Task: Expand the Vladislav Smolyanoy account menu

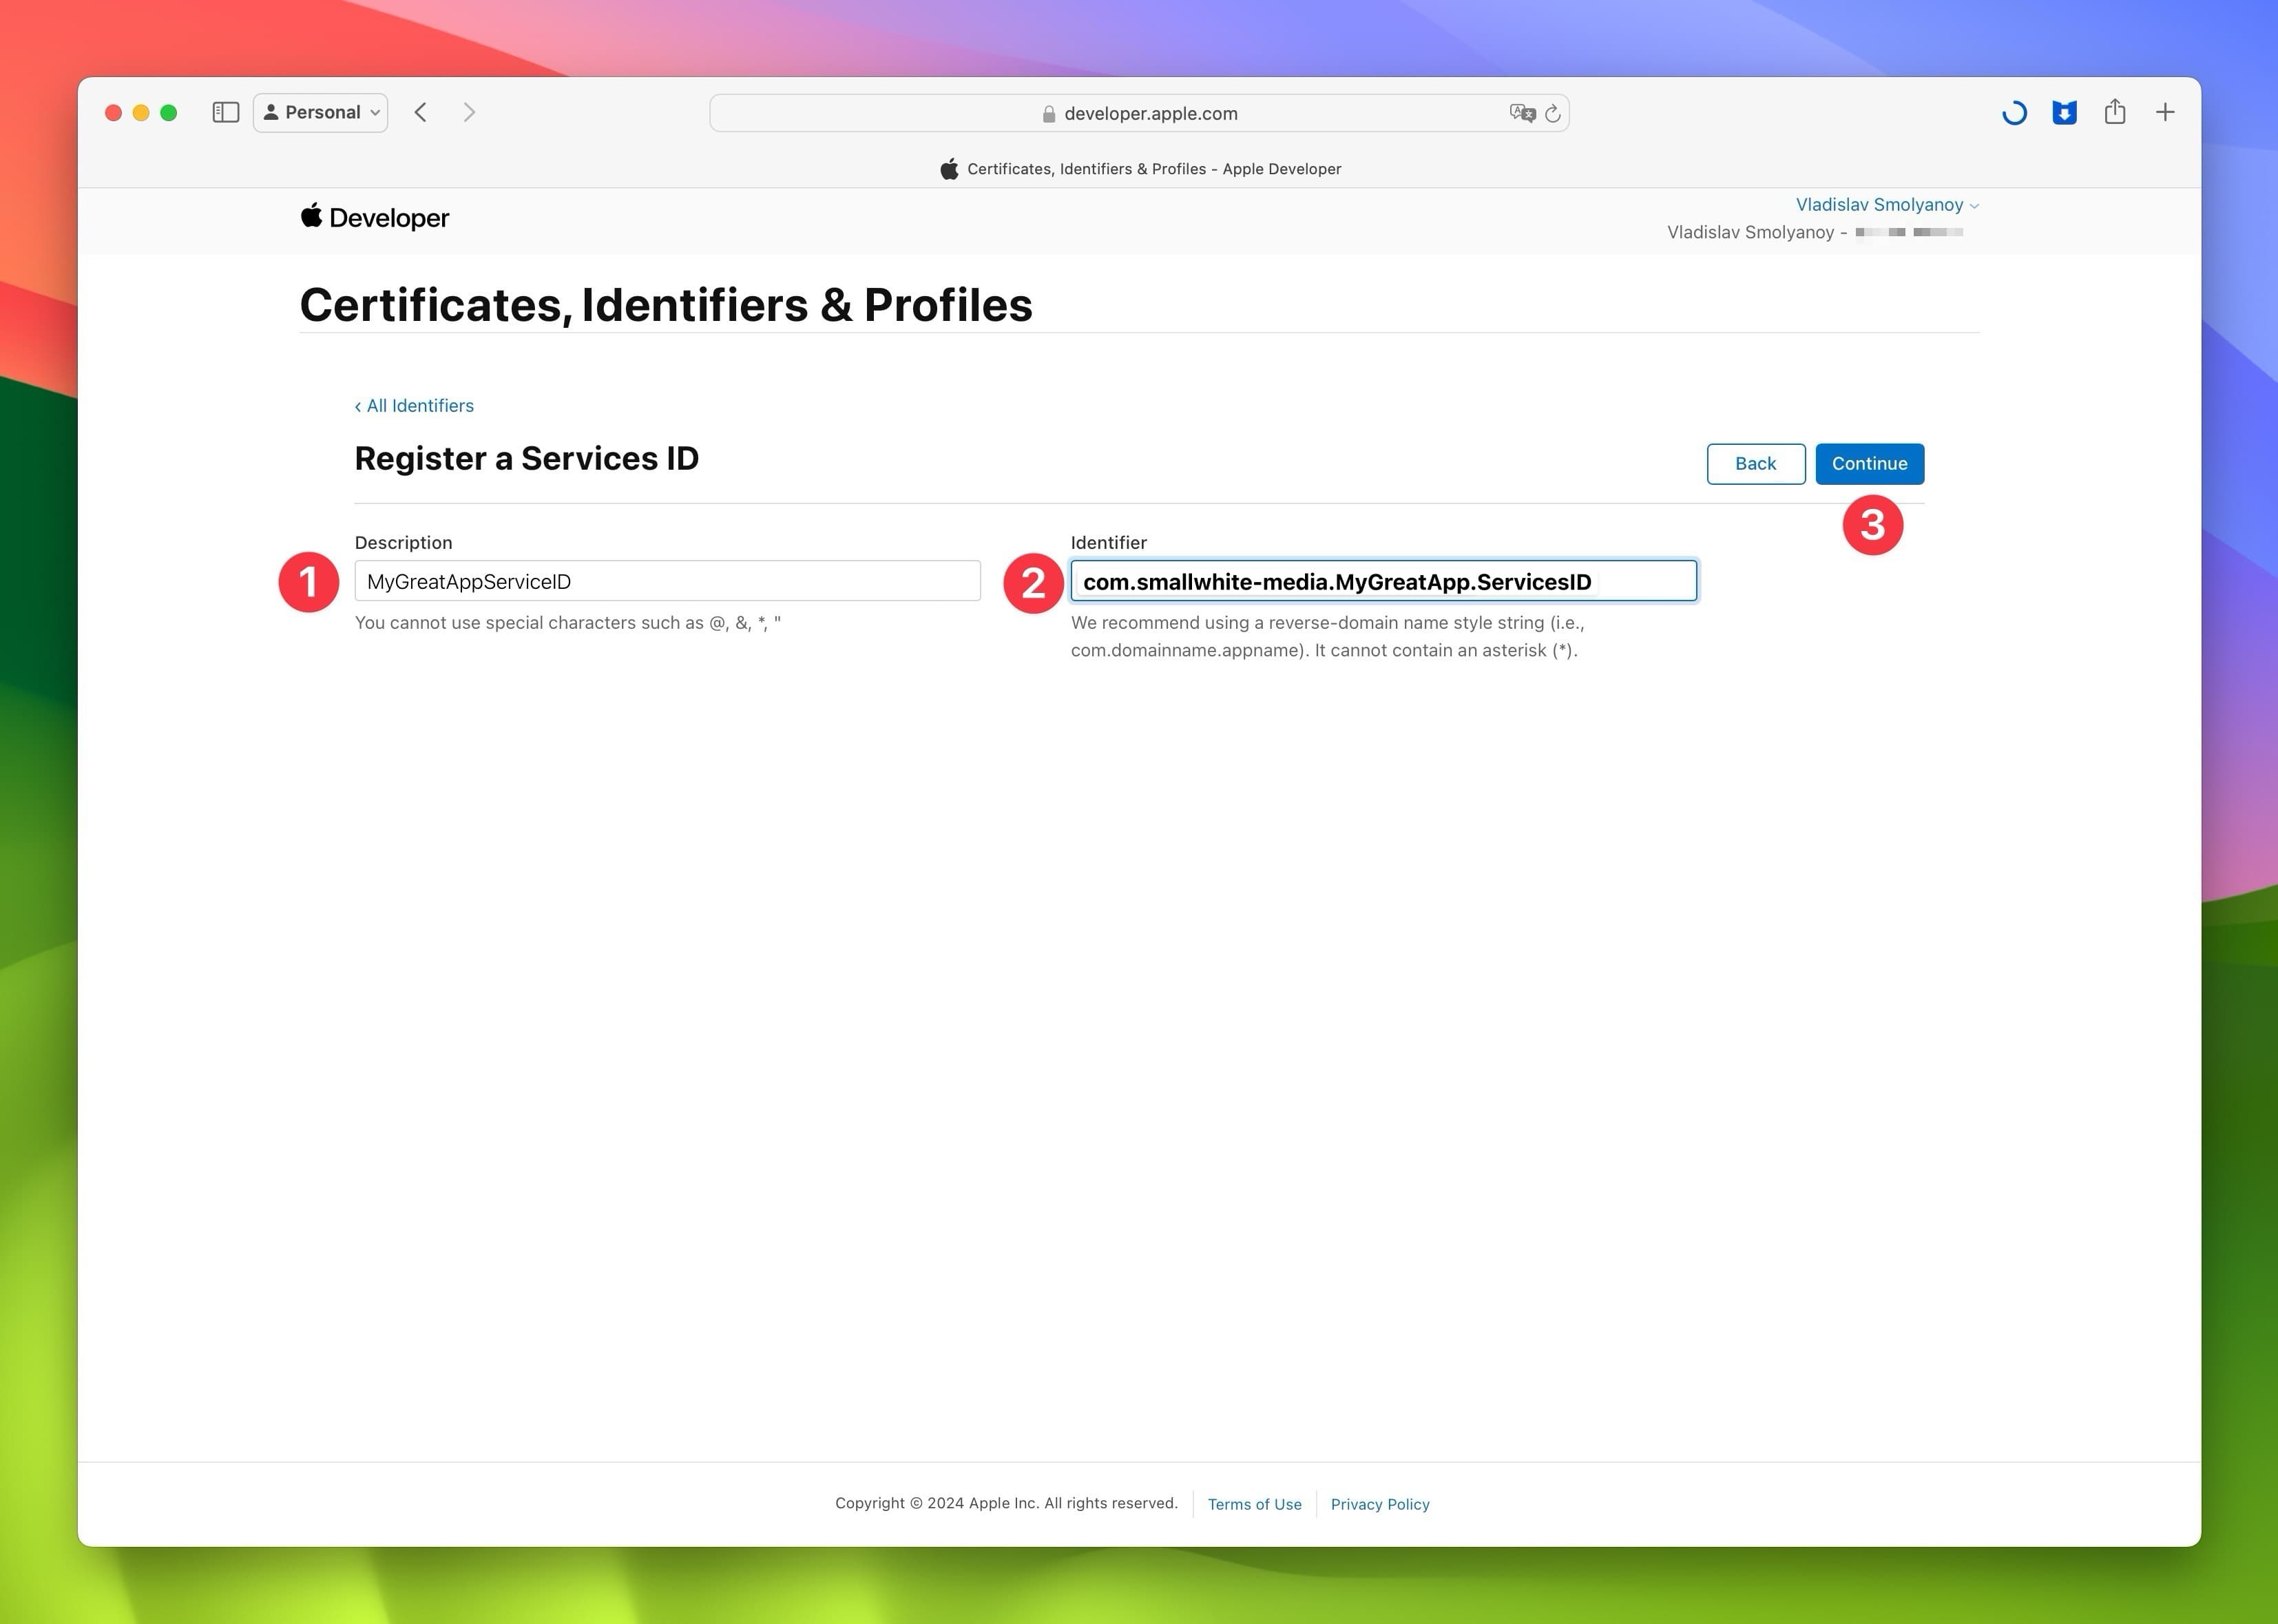Action: coord(1887,205)
